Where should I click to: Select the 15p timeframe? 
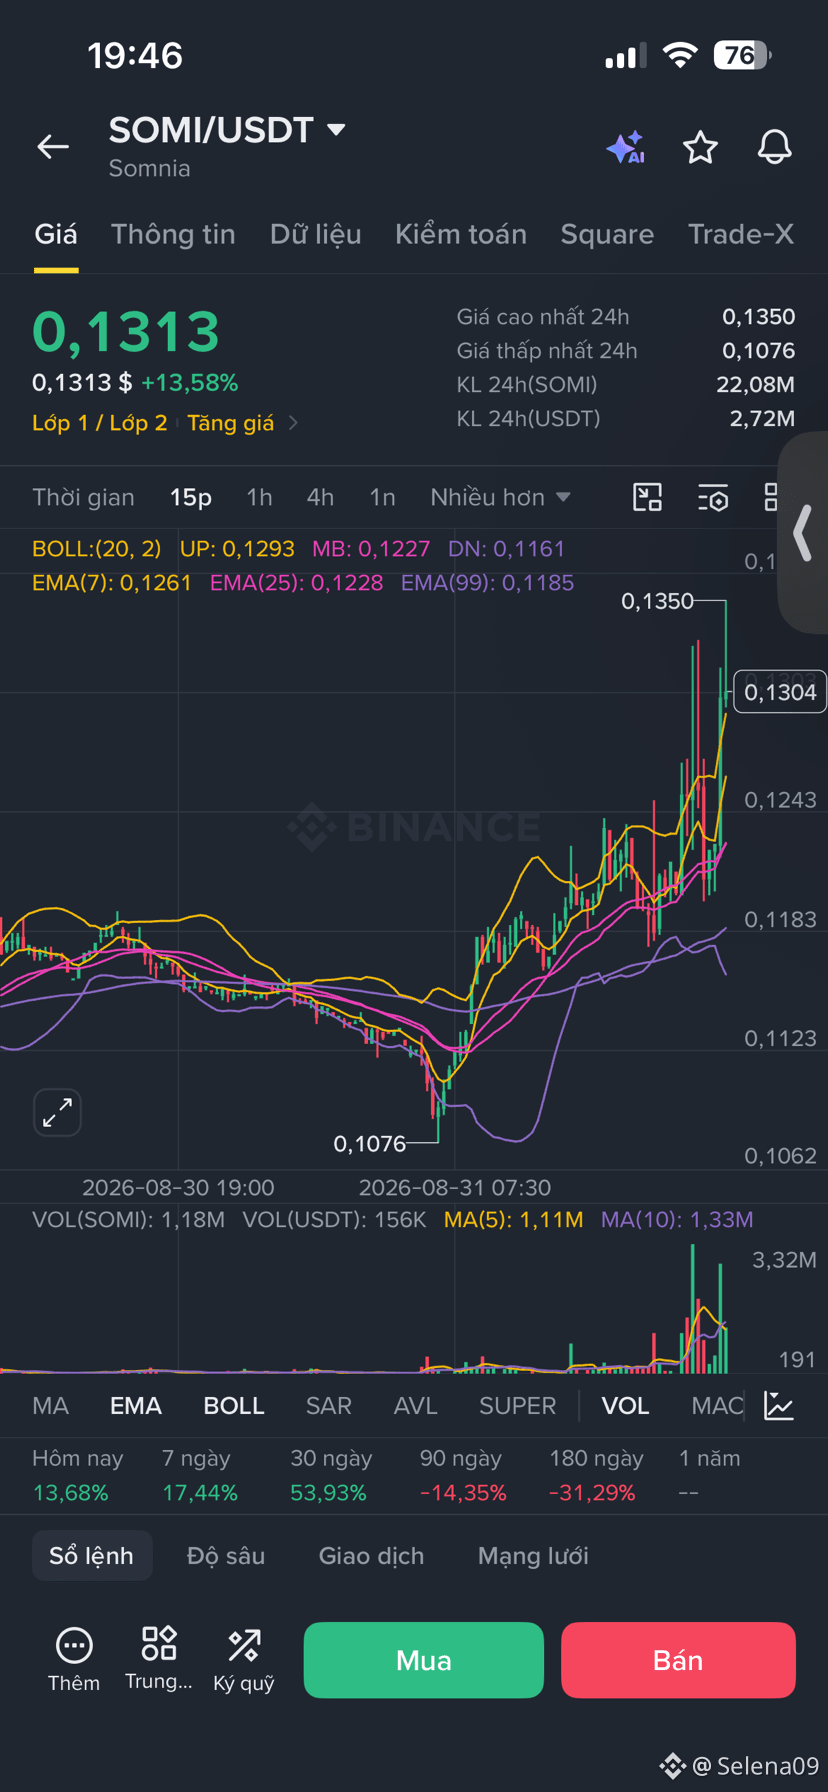tap(191, 497)
